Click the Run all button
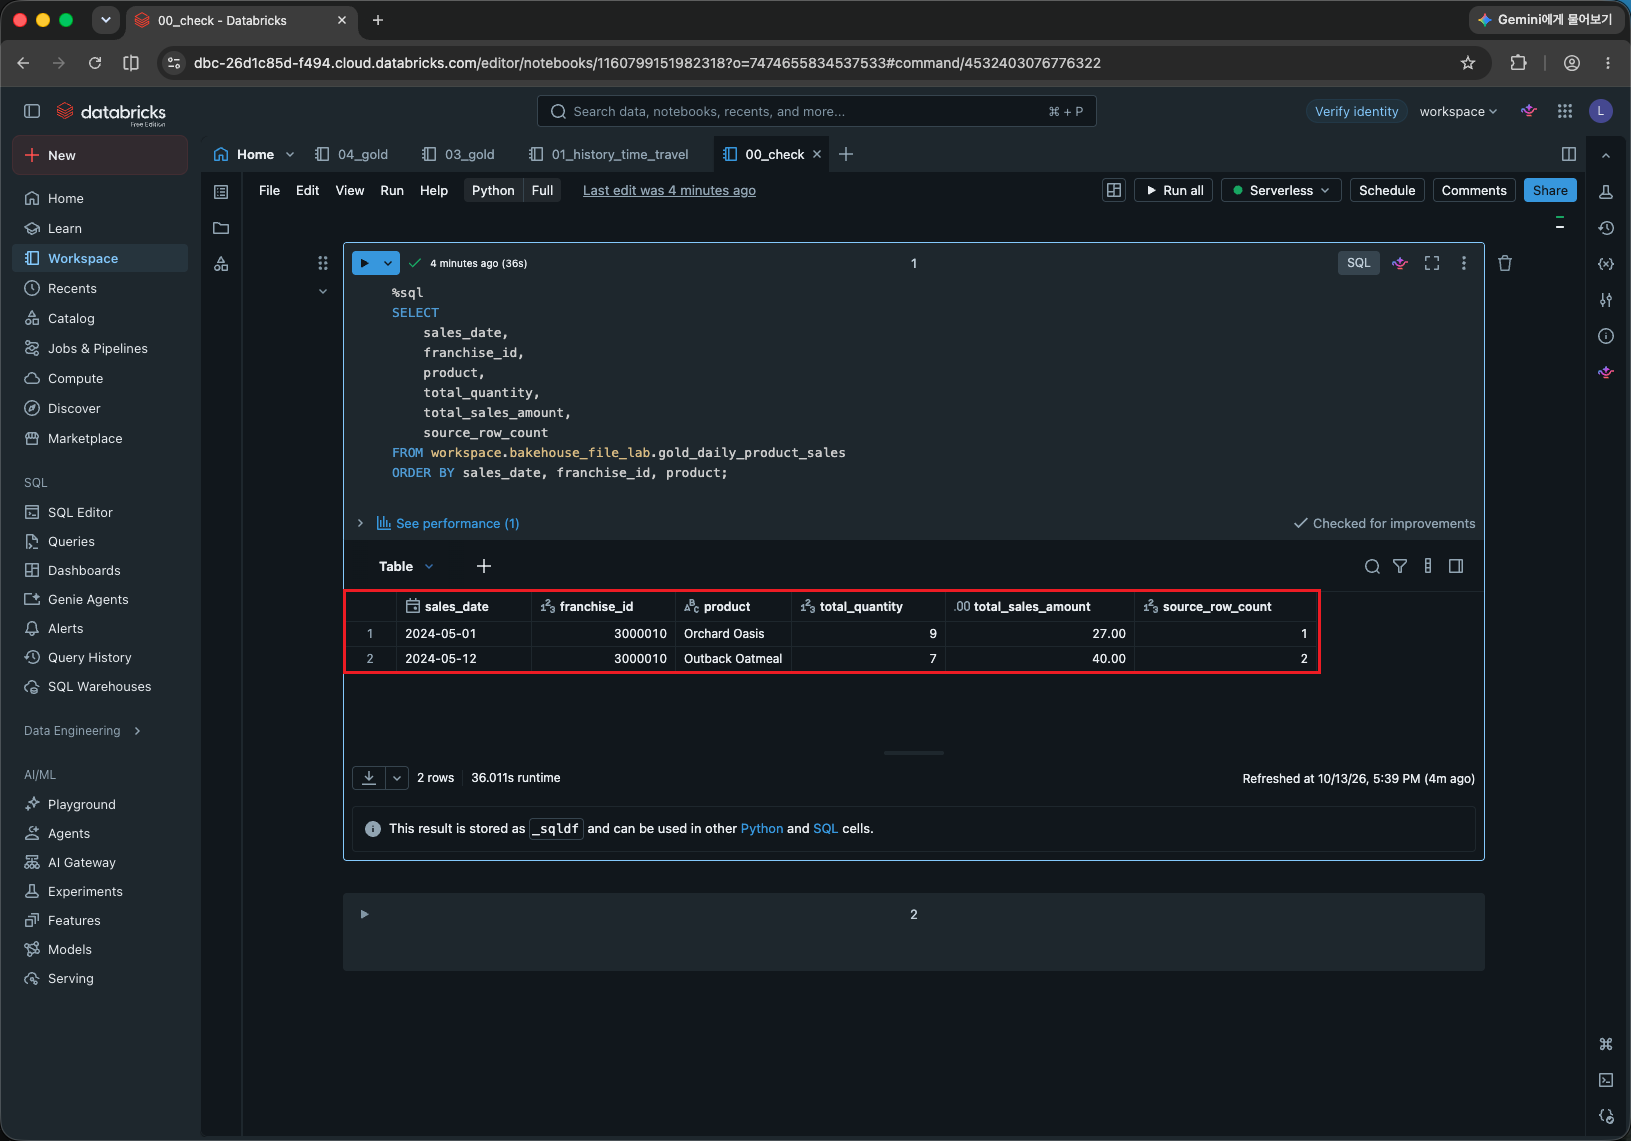This screenshot has height=1141, width=1631. click(1174, 190)
